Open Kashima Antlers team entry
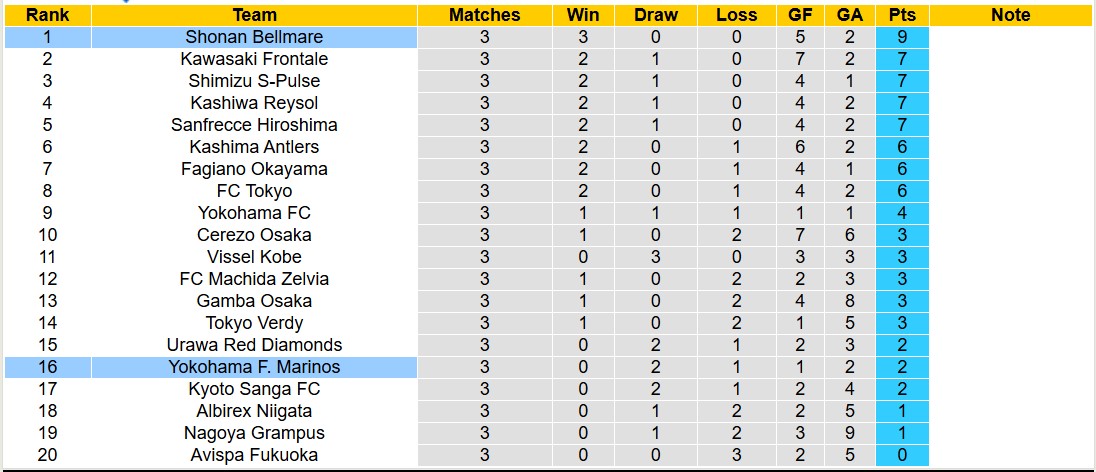Screen dimensions: 1096x472 [x=254, y=147]
